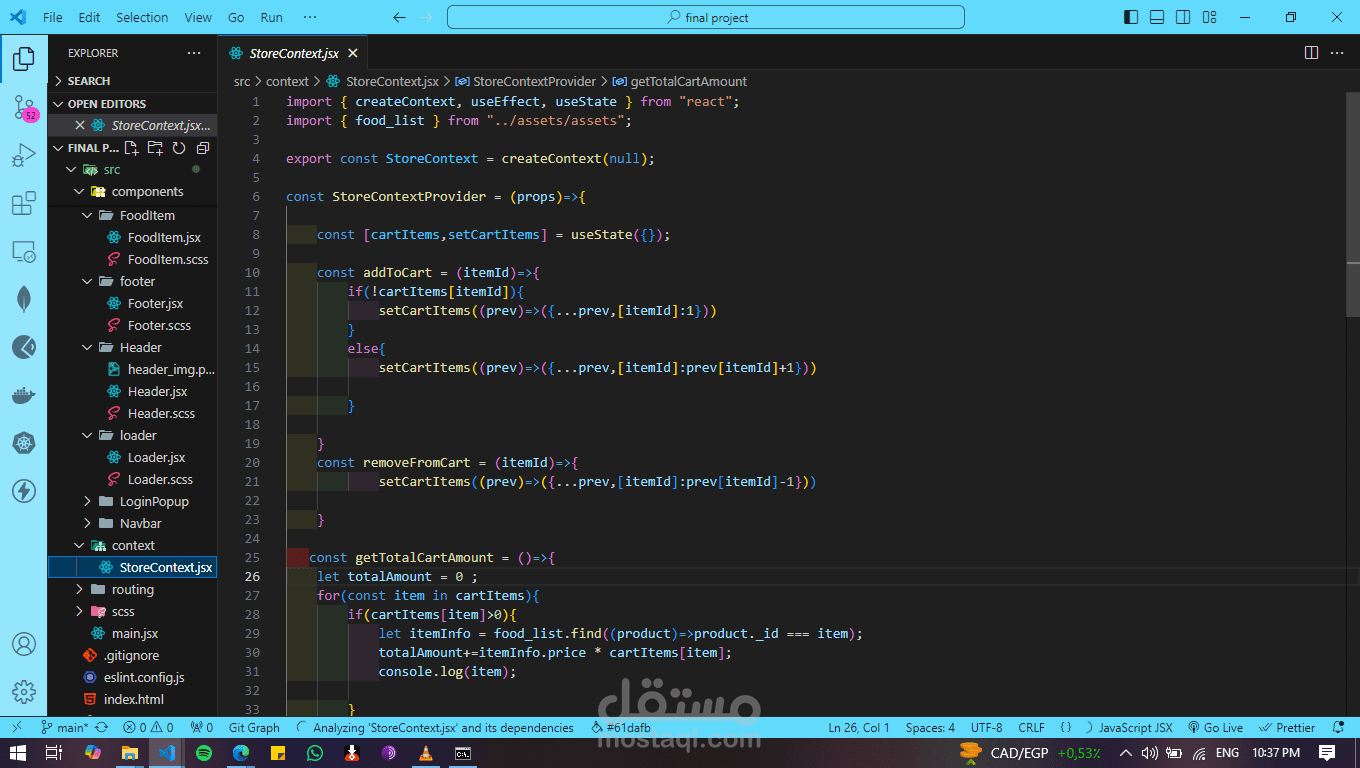Collapse the OPEN EDITORS section
This screenshot has height=768, width=1360.
(x=132, y=104)
